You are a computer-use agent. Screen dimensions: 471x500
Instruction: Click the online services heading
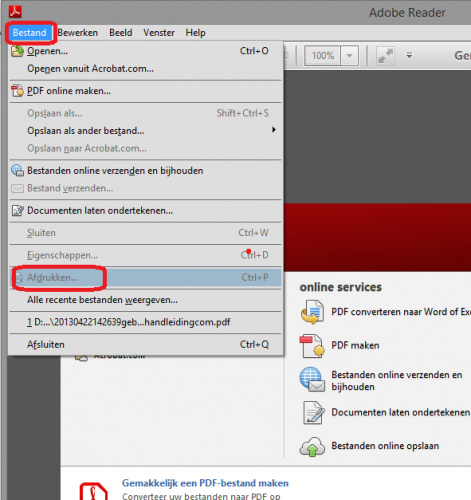coord(340,287)
